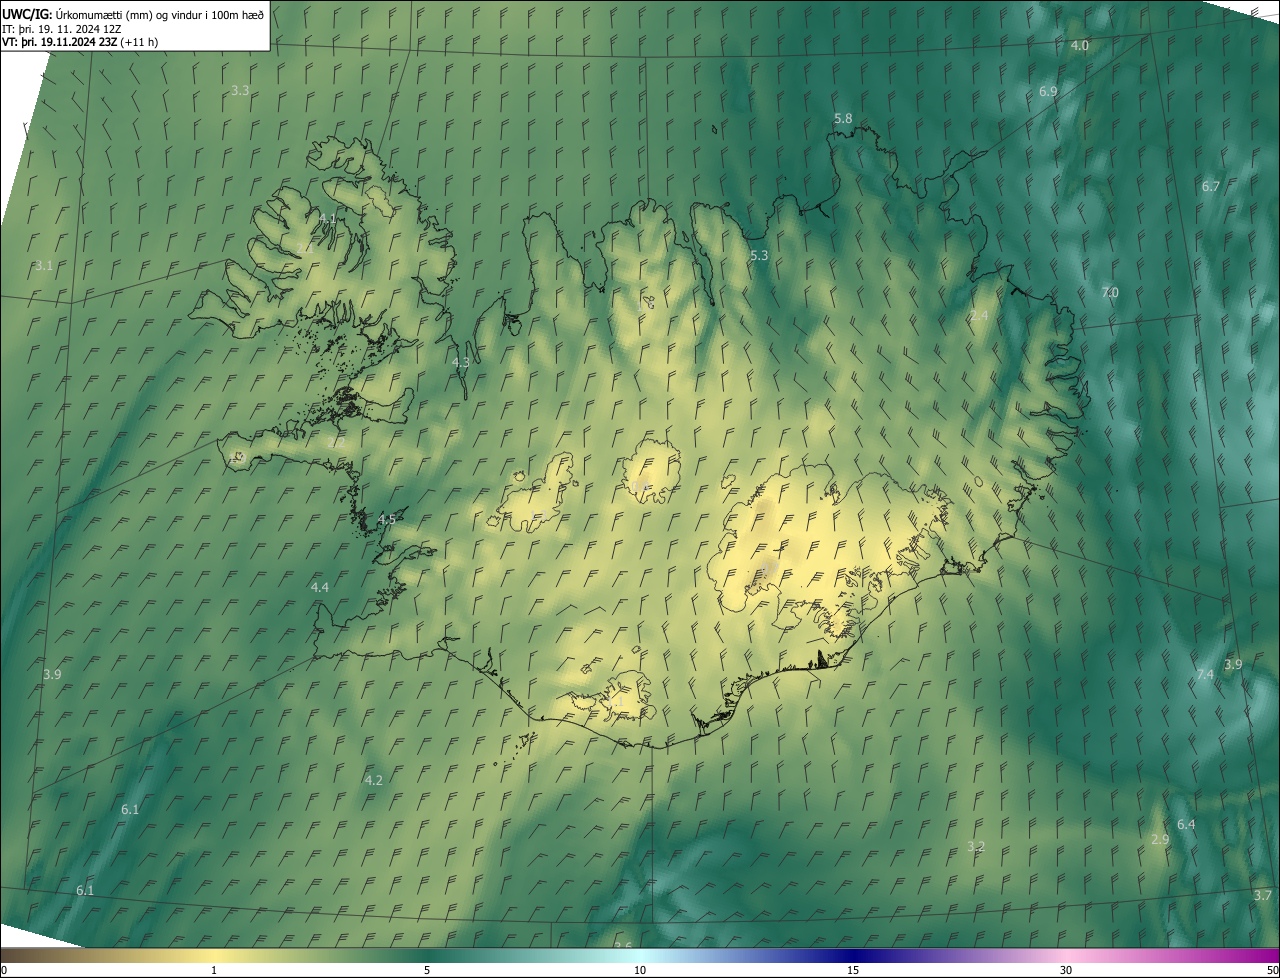Click the 7.0 value label on the map
The image size is (1280, 978).
coord(1110,293)
